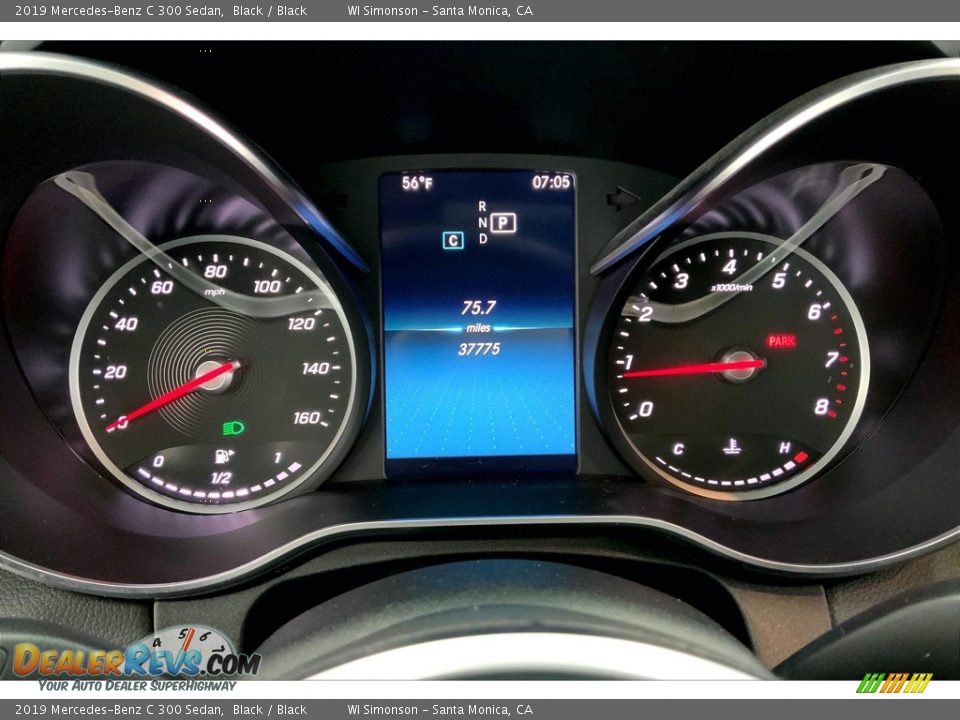Click the 3 mark on tachometer
This screenshot has width=960, height=720.
[x=681, y=280]
